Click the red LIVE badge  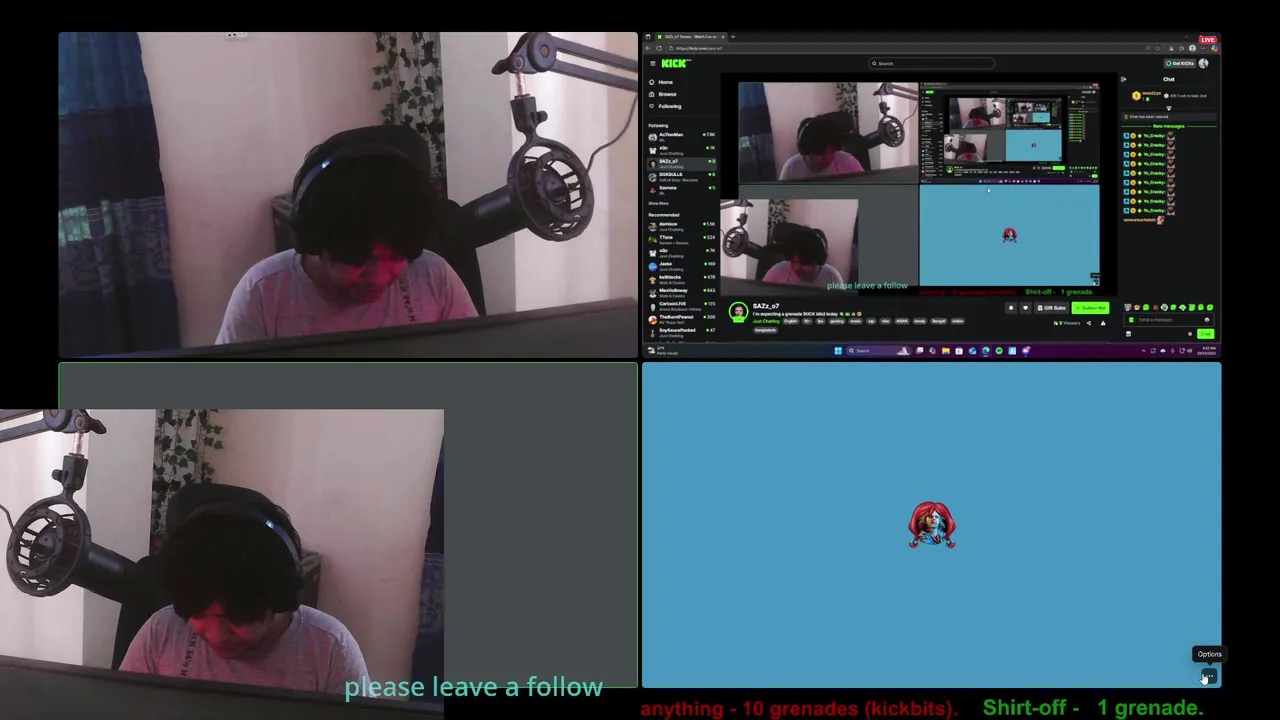pos(1208,40)
